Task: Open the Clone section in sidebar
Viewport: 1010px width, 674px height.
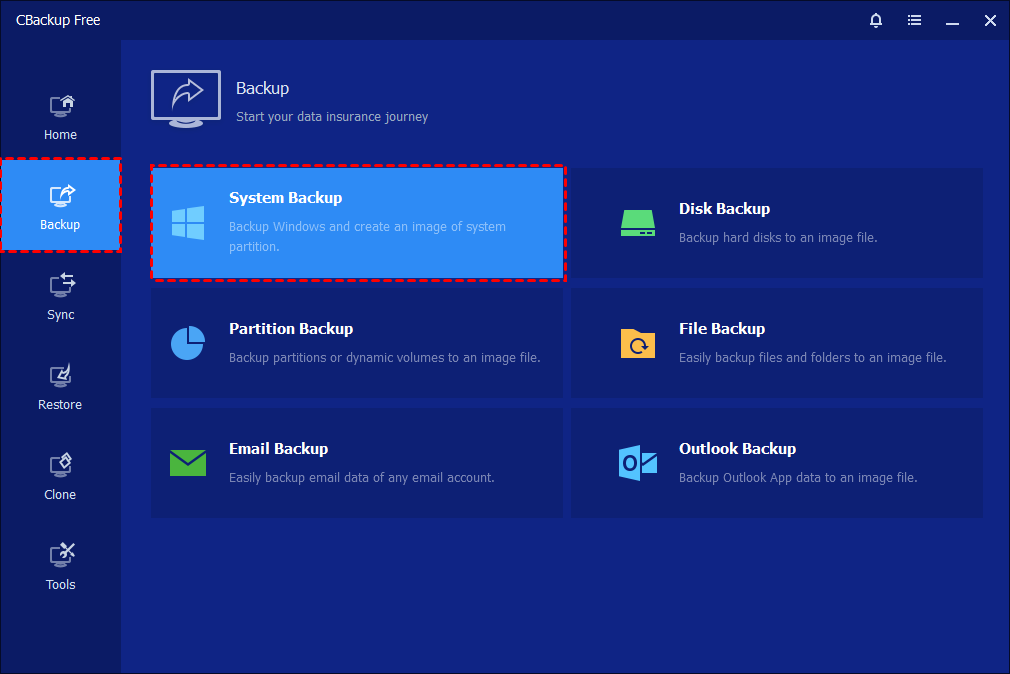Action: [x=60, y=477]
